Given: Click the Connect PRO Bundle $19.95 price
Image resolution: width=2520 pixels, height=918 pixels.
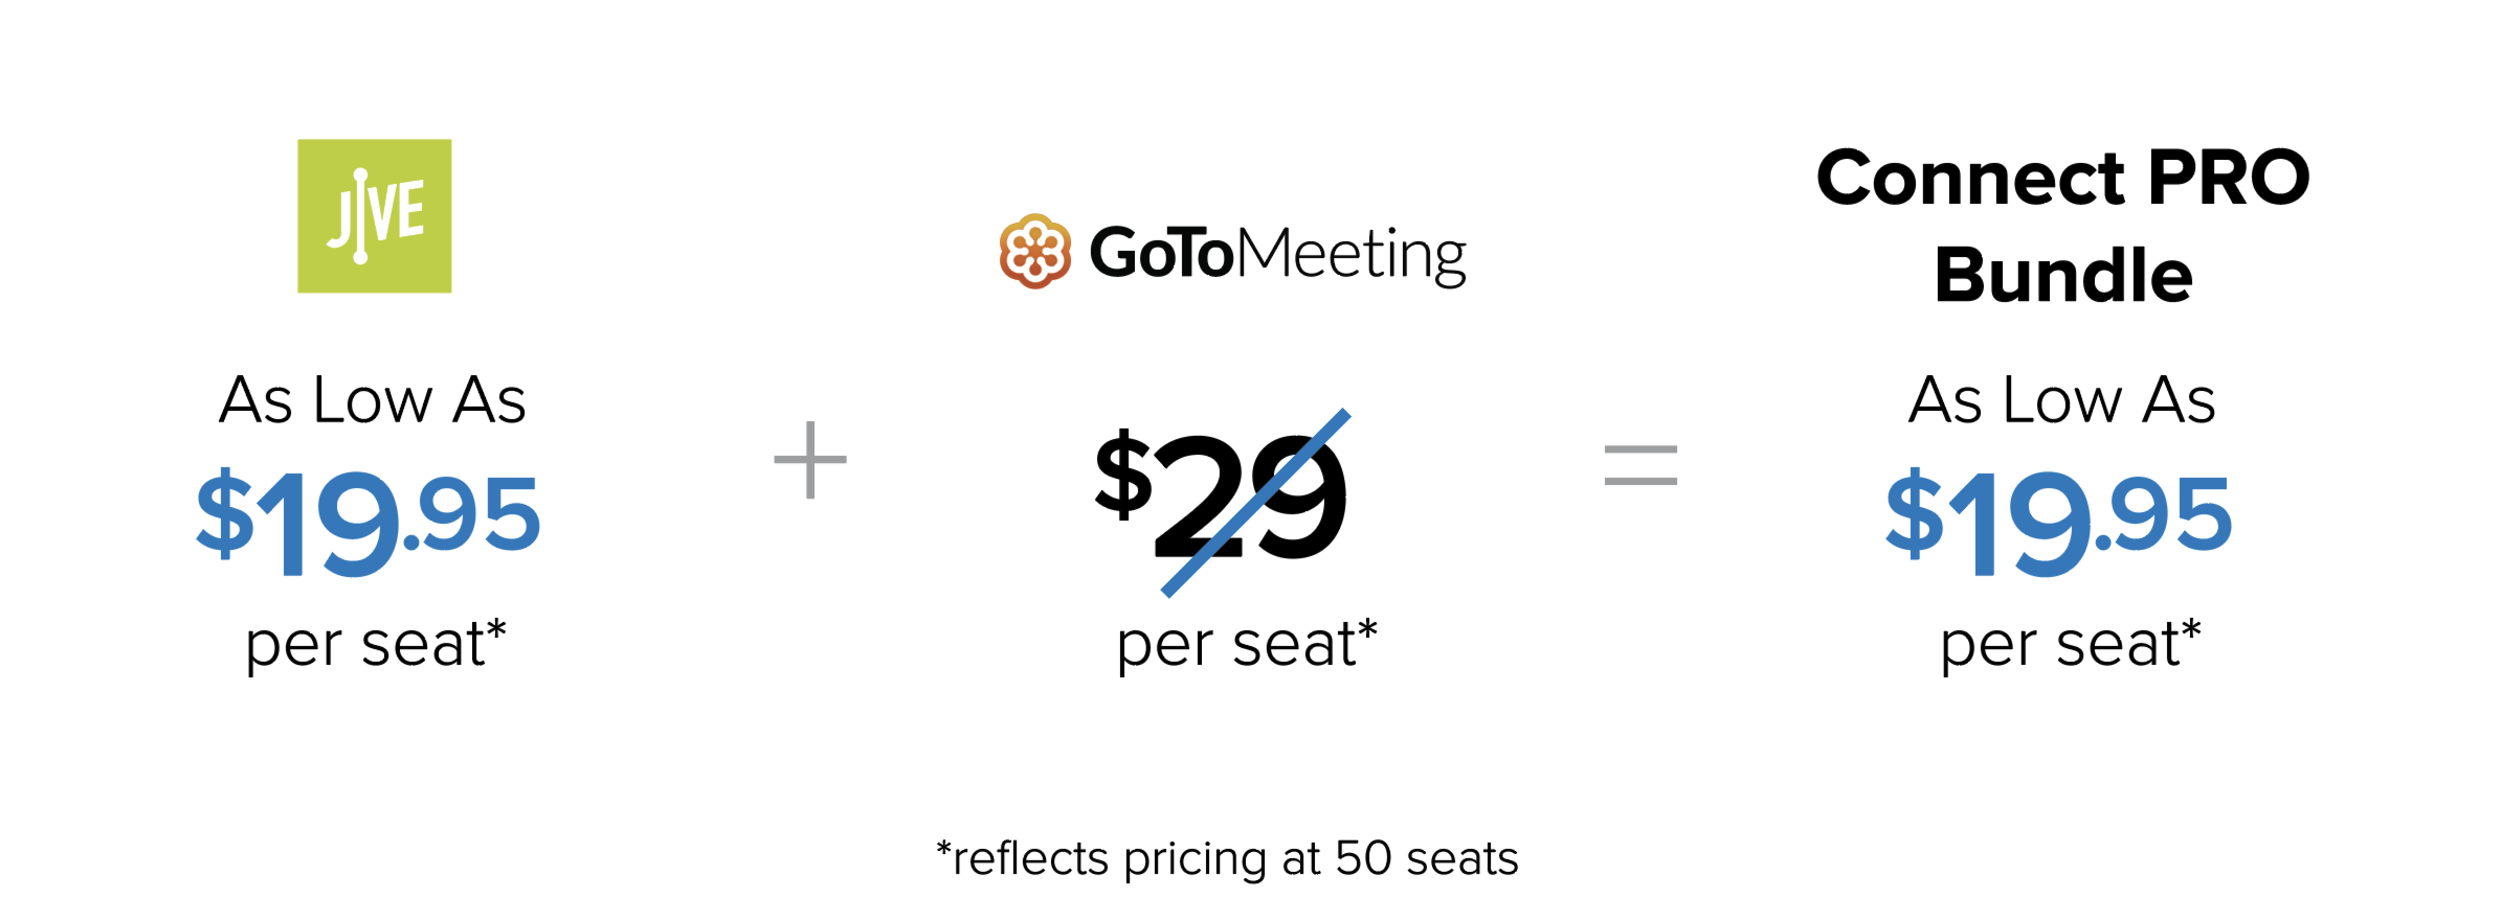Looking at the screenshot, I should click(x=2058, y=520).
